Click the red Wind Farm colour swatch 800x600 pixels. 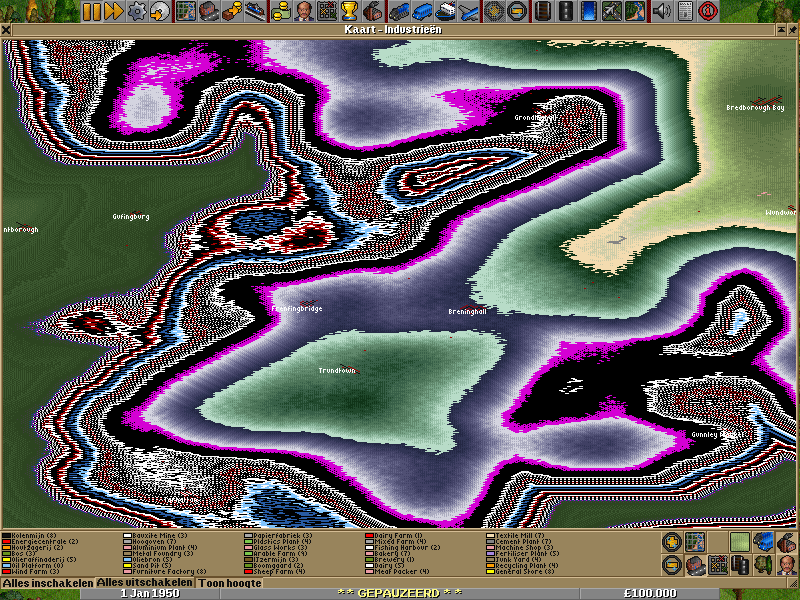[6, 572]
